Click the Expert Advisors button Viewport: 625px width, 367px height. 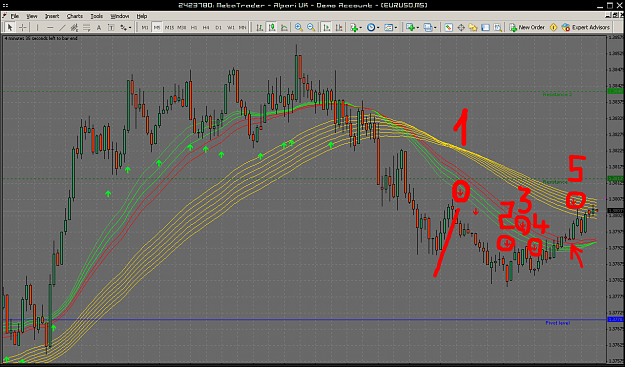point(586,27)
